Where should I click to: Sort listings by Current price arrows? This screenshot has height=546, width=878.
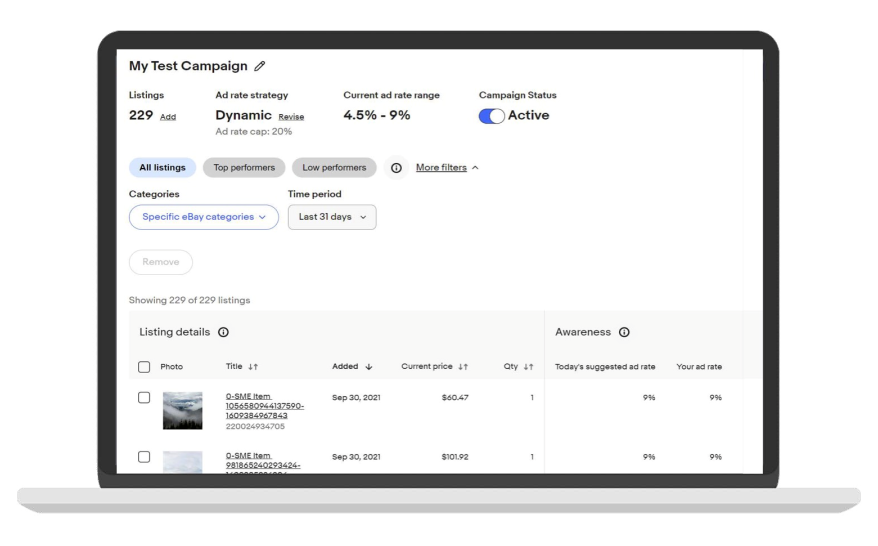pyautogui.click(x=463, y=367)
